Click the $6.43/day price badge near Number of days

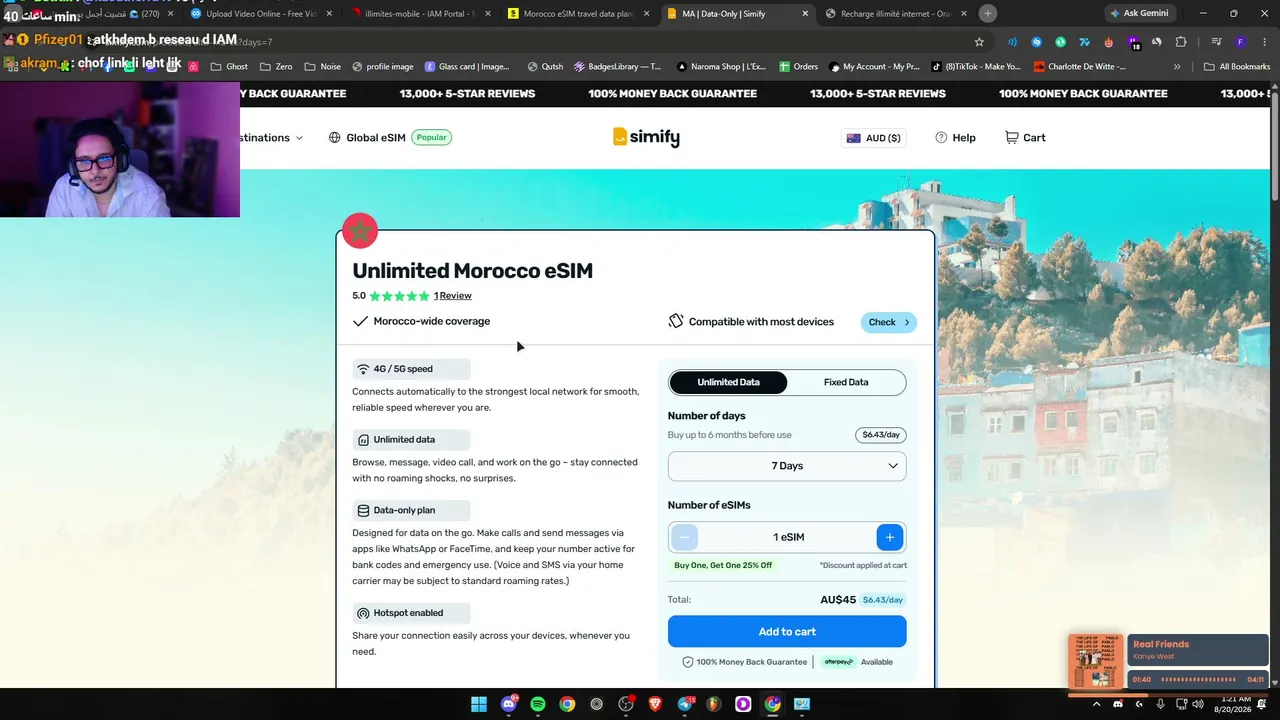[x=881, y=435]
